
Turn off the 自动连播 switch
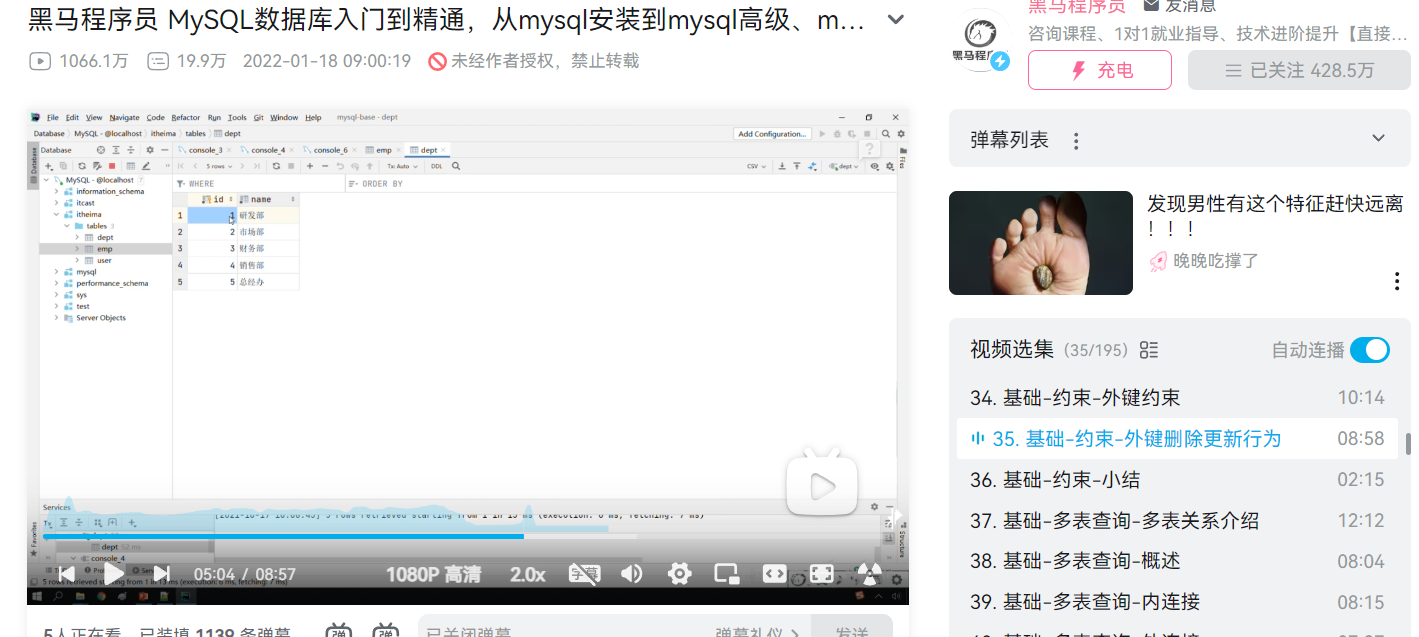tap(1370, 349)
